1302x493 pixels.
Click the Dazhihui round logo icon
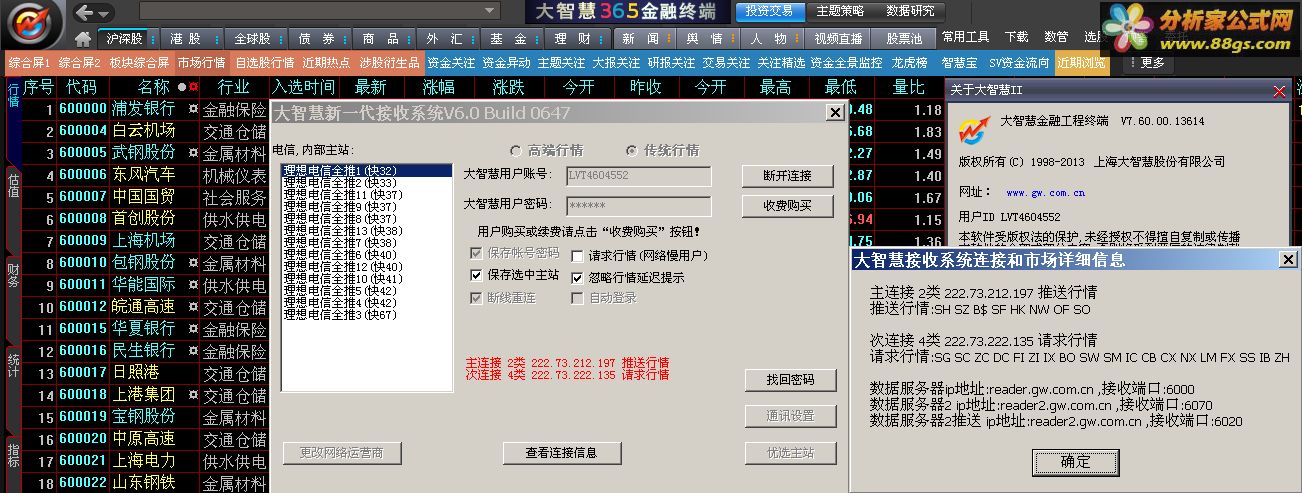[x=32, y=22]
